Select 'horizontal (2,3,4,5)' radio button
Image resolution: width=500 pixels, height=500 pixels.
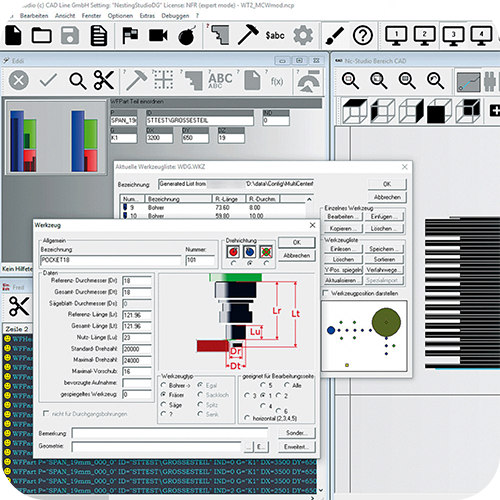point(247,418)
